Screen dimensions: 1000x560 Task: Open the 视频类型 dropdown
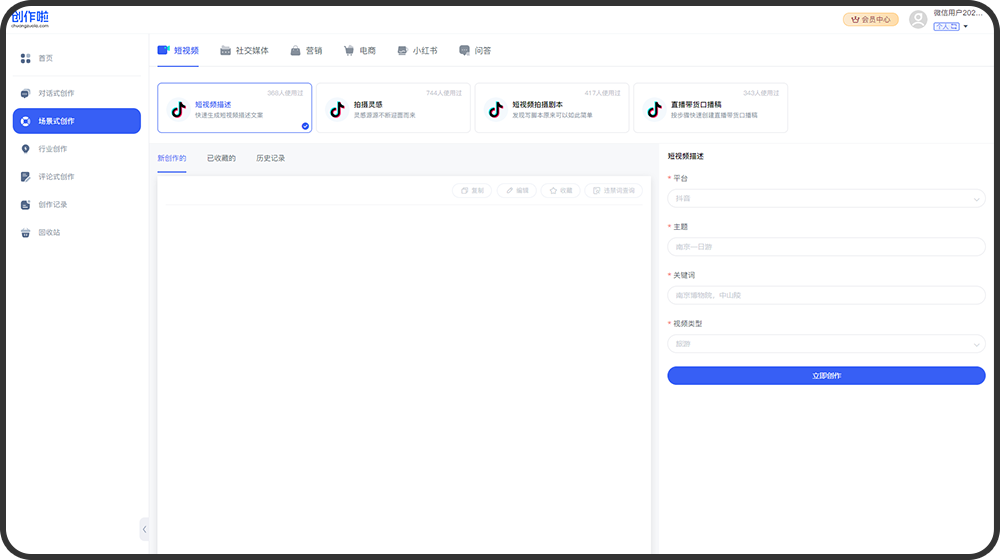click(x=825, y=344)
